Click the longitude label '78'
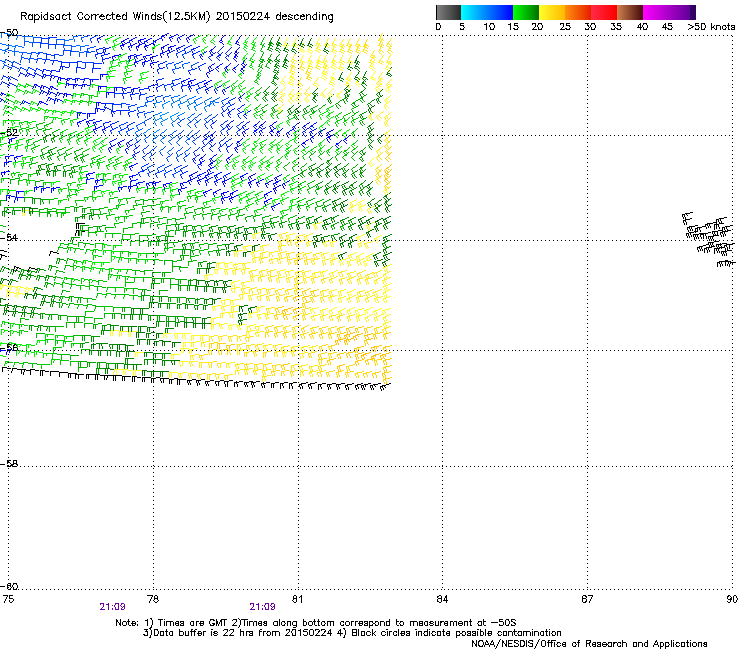Screen dimensions: 740x650 (153, 599)
